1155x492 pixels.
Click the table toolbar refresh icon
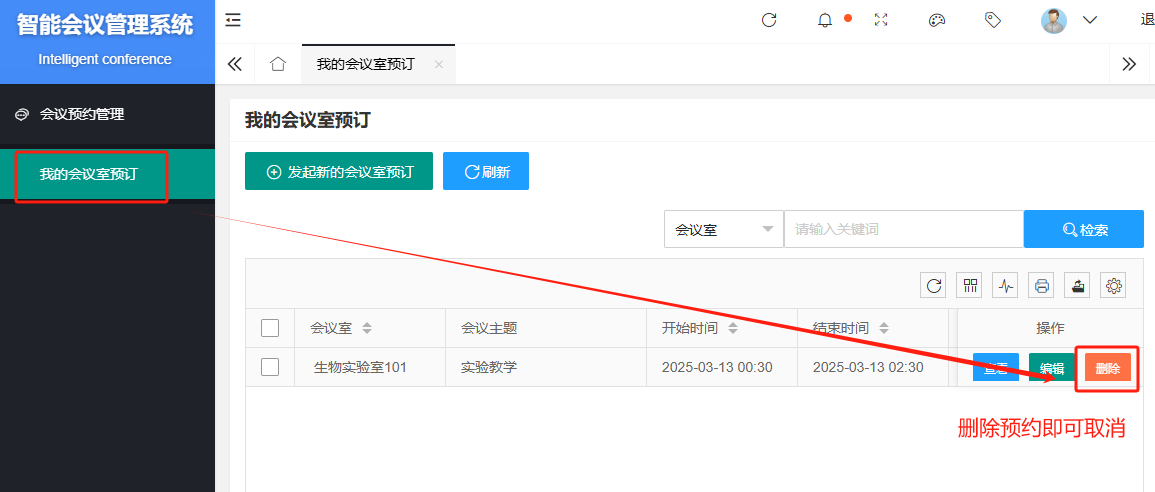pyautogui.click(x=934, y=286)
